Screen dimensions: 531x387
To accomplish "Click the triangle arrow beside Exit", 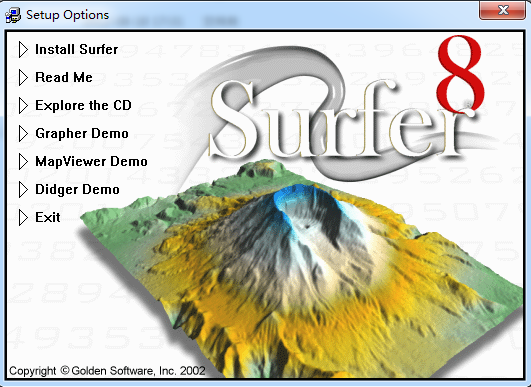I will coord(23,217).
